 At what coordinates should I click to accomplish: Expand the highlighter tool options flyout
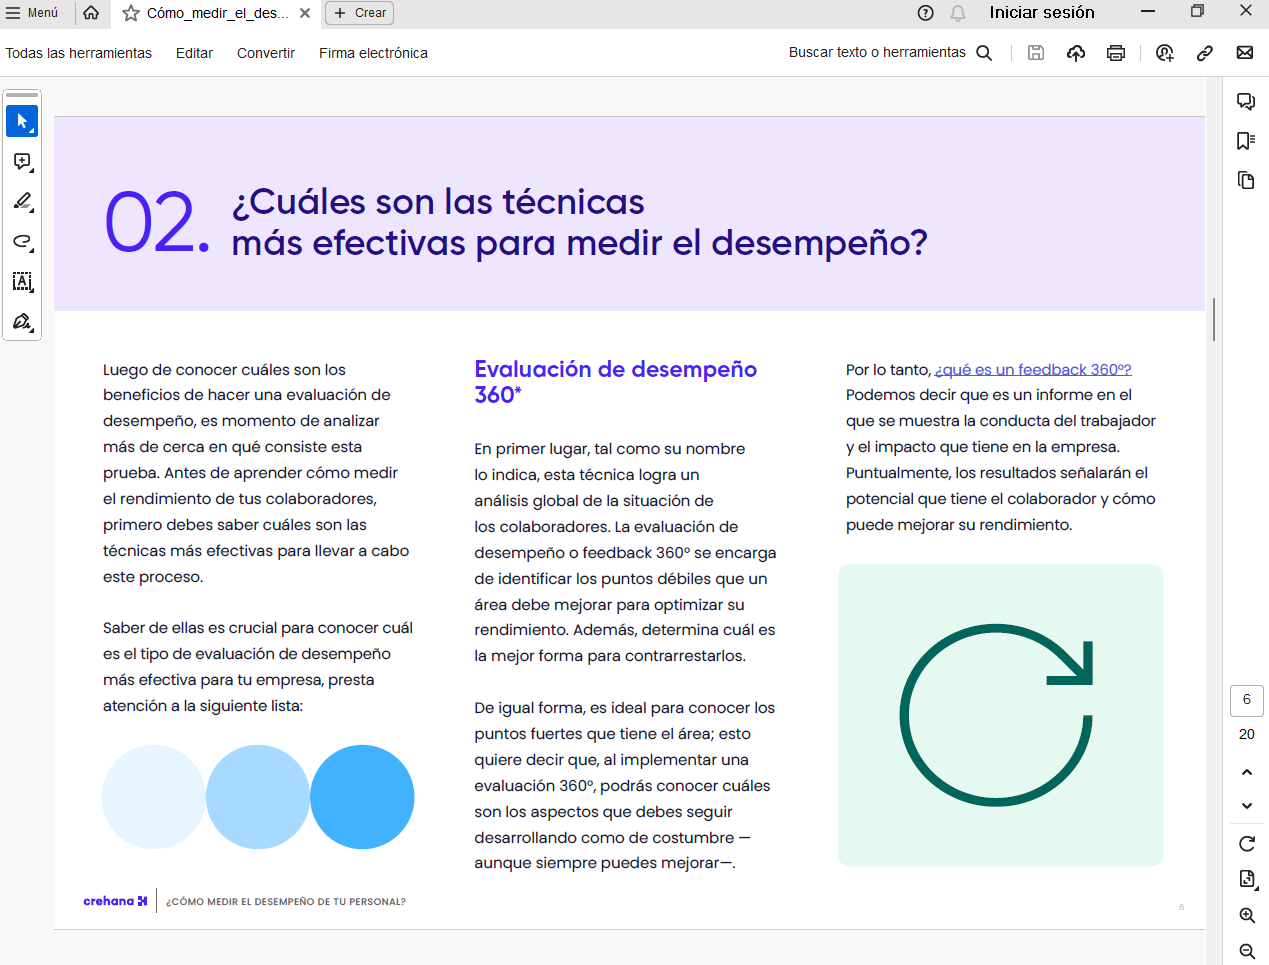(x=32, y=212)
